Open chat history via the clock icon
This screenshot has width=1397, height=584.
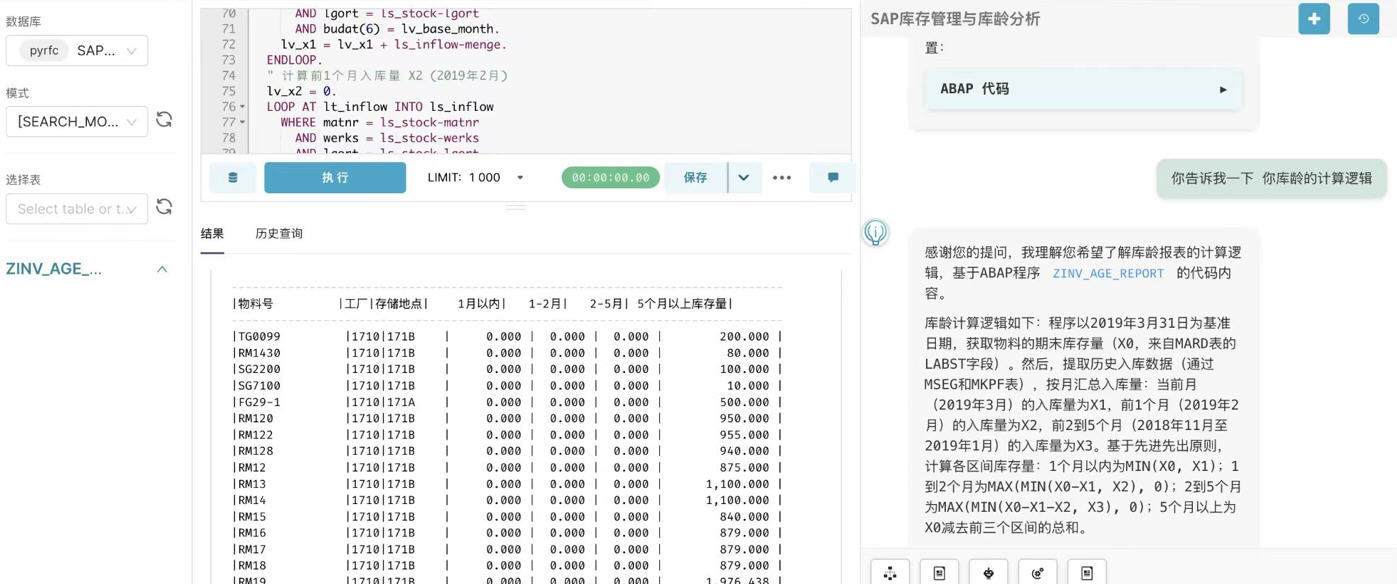[1363, 19]
